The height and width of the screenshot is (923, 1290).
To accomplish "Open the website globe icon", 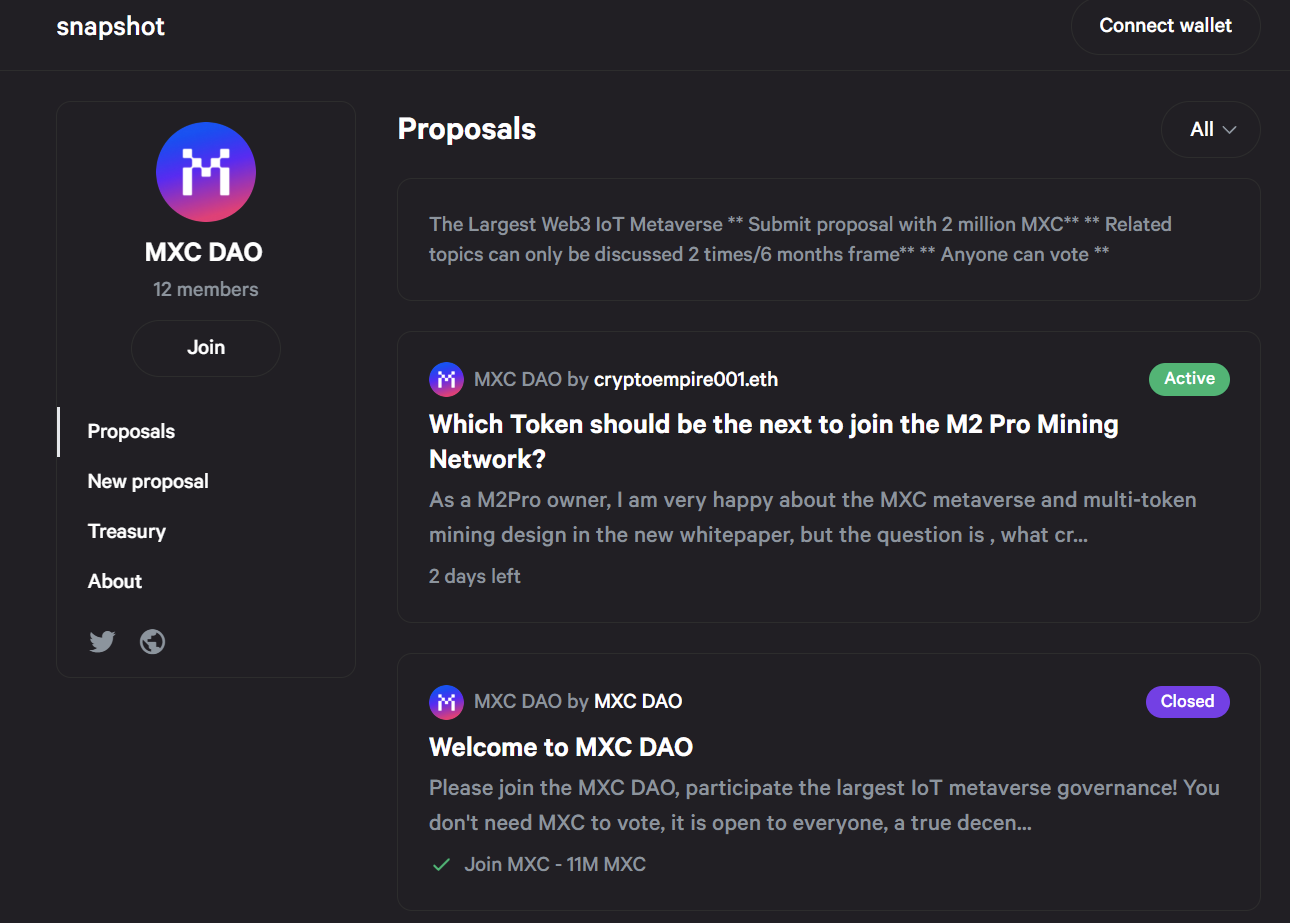I will tap(153, 641).
